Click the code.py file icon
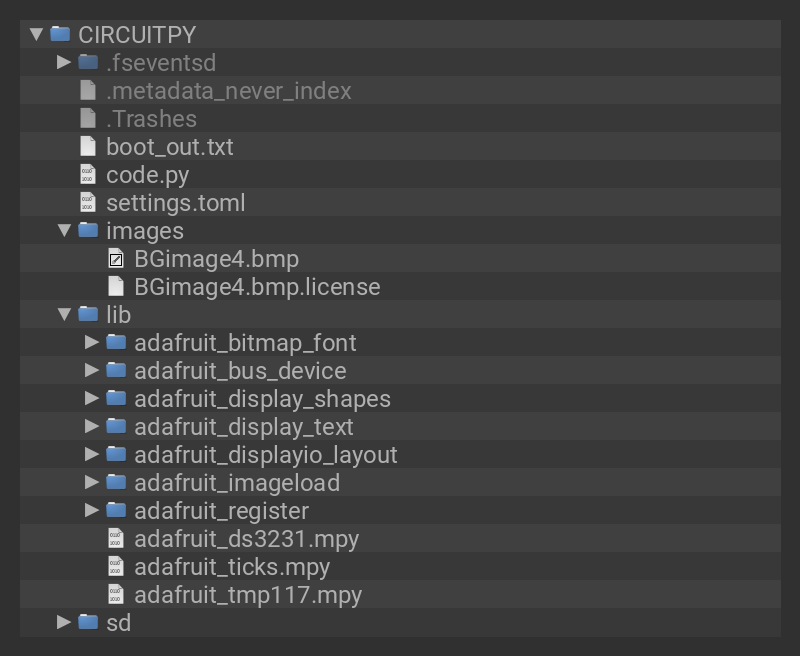Viewport: 800px width, 656px height. (88, 175)
